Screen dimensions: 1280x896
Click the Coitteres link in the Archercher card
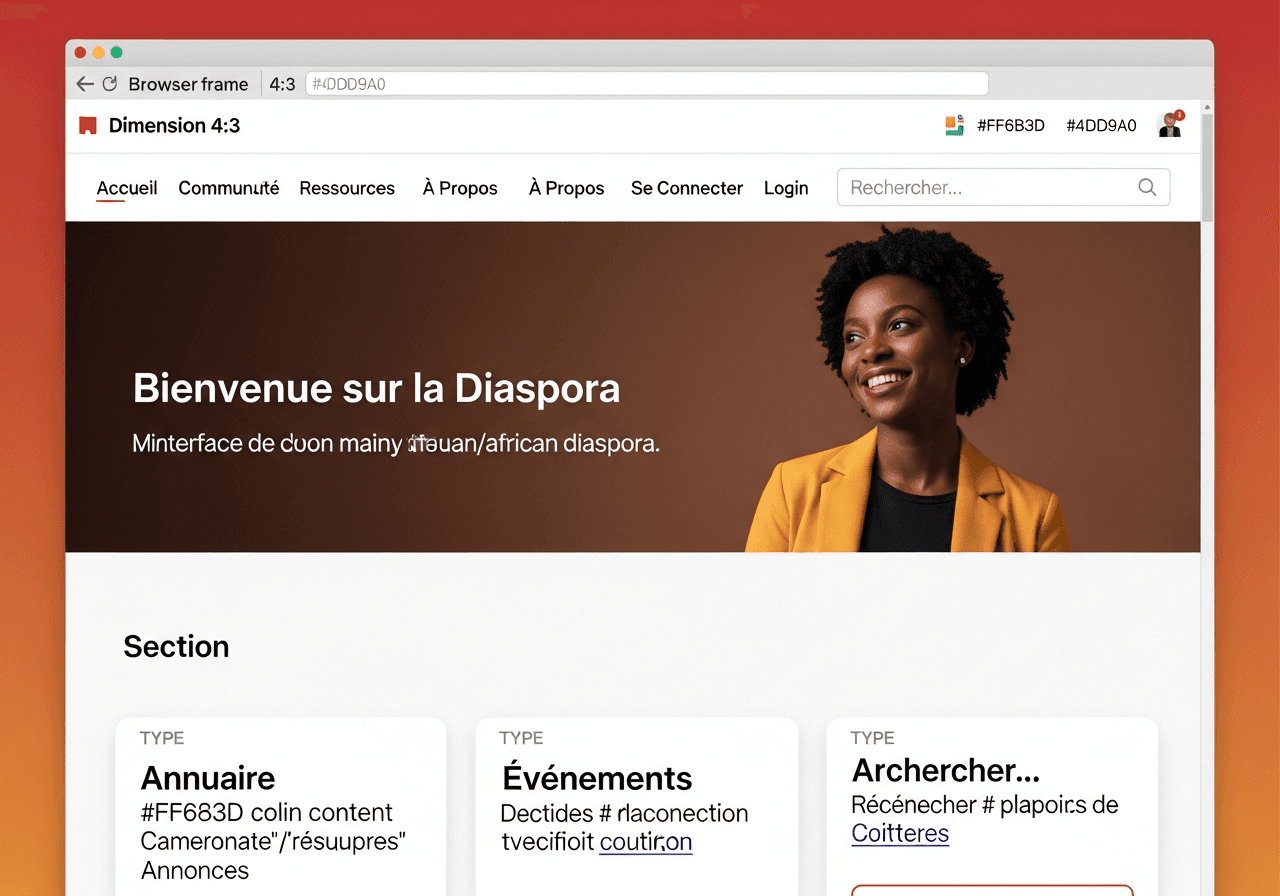[899, 833]
